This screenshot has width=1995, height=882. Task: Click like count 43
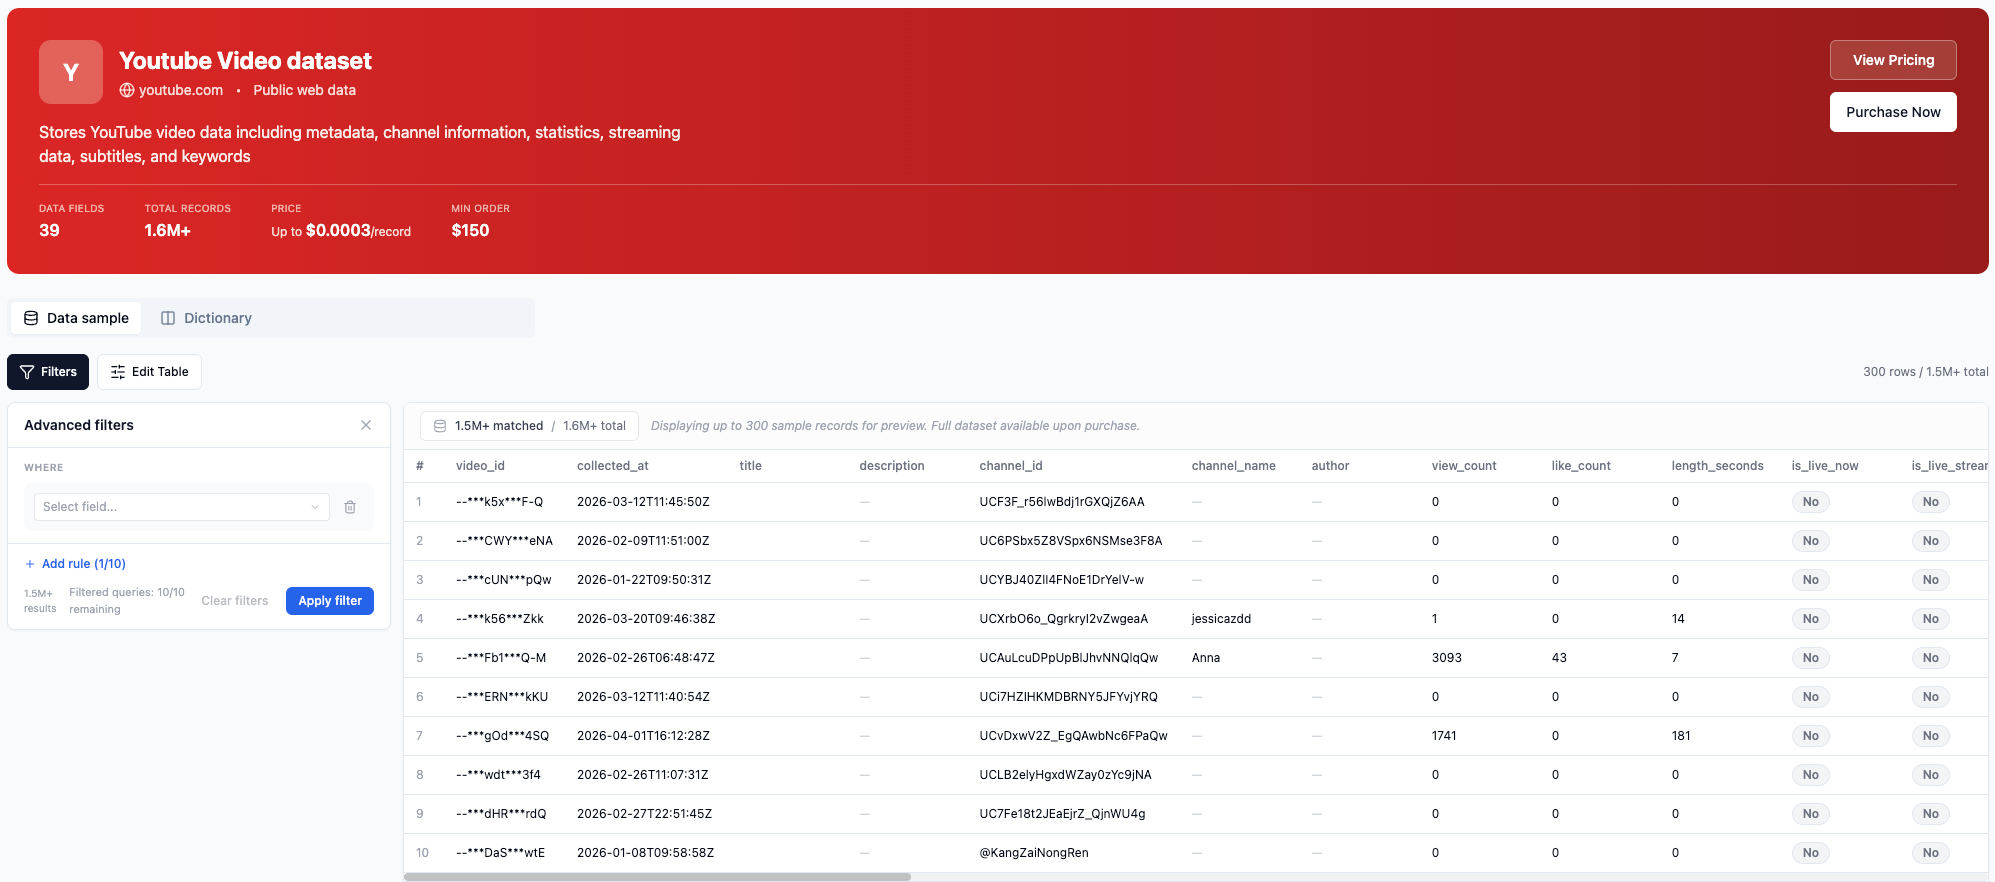[1559, 658]
